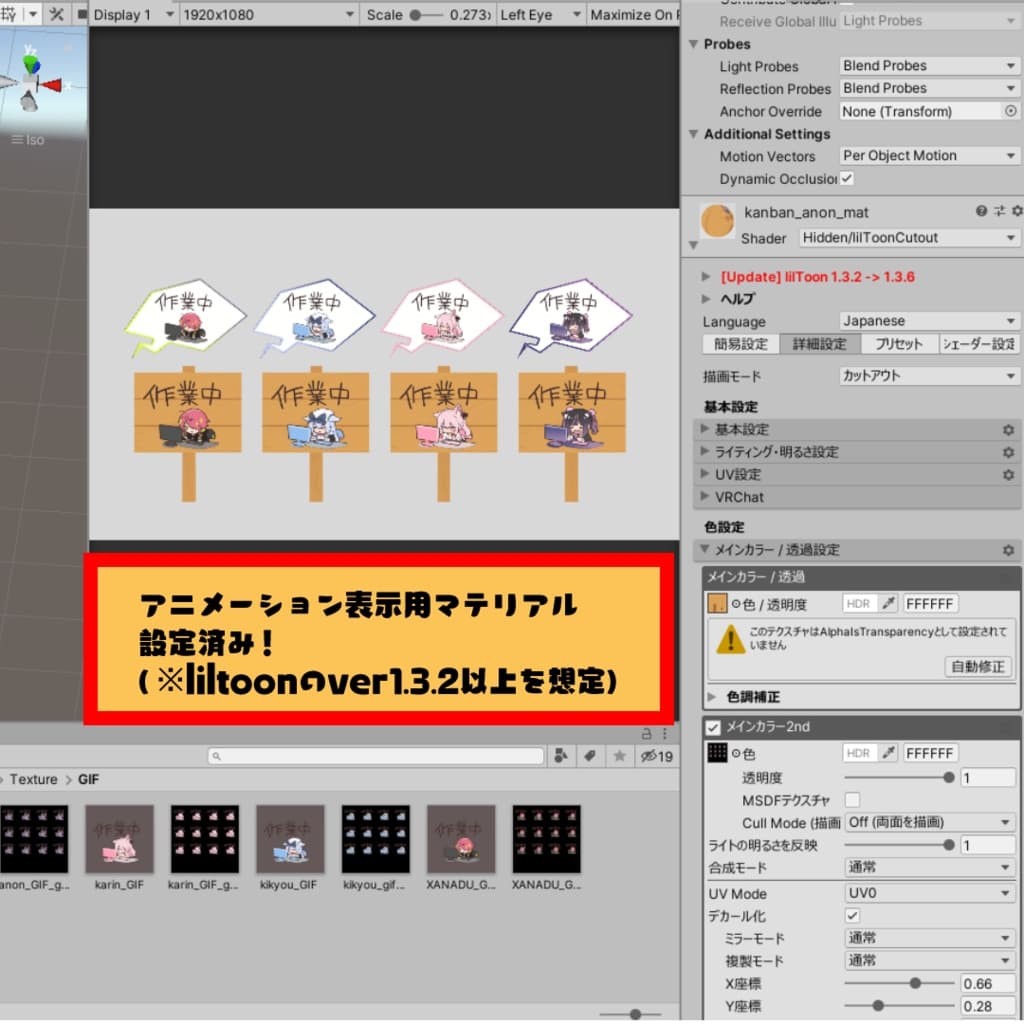Open the gear settings on メインカラー/透過設定 section
This screenshot has height=1024, width=1024.
point(1008,548)
